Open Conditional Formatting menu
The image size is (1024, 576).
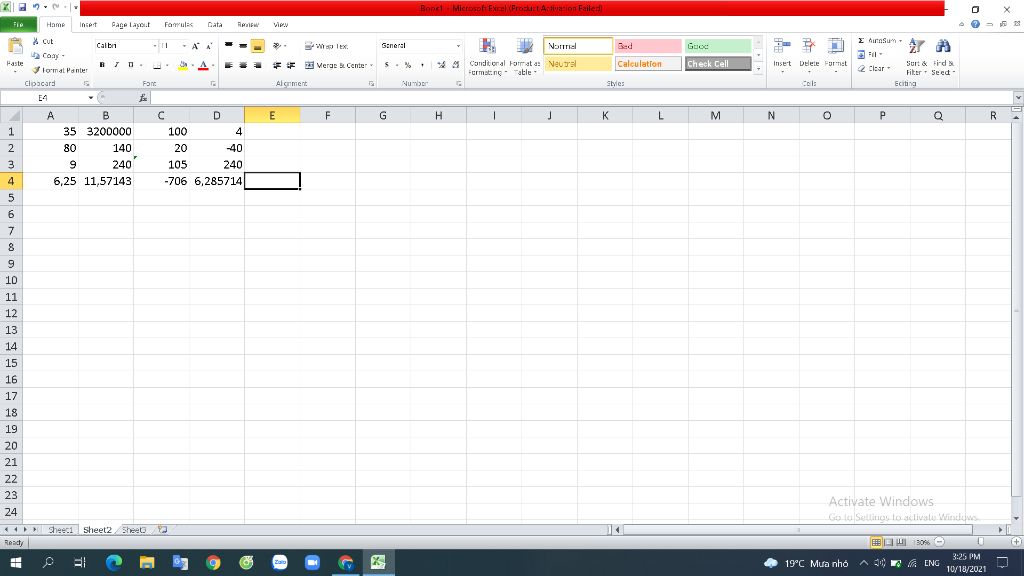[487, 57]
